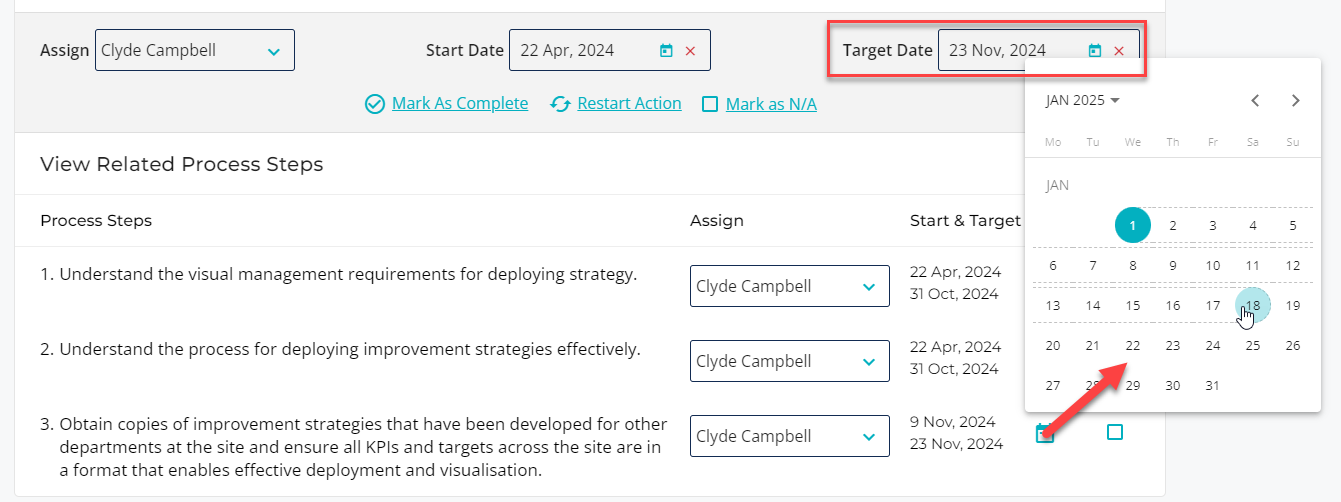Click the Mark As Complete checkmark icon

tap(375, 104)
